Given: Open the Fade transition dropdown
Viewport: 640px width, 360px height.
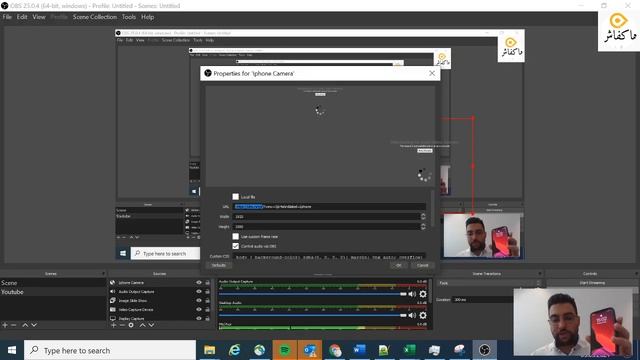Looking at the screenshot, I should point(490,283).
